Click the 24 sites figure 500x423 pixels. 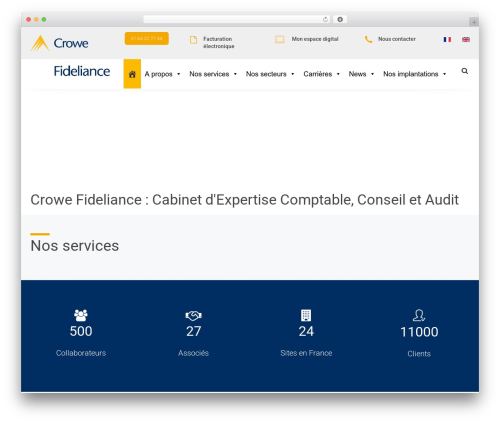(x=306, y=331)
